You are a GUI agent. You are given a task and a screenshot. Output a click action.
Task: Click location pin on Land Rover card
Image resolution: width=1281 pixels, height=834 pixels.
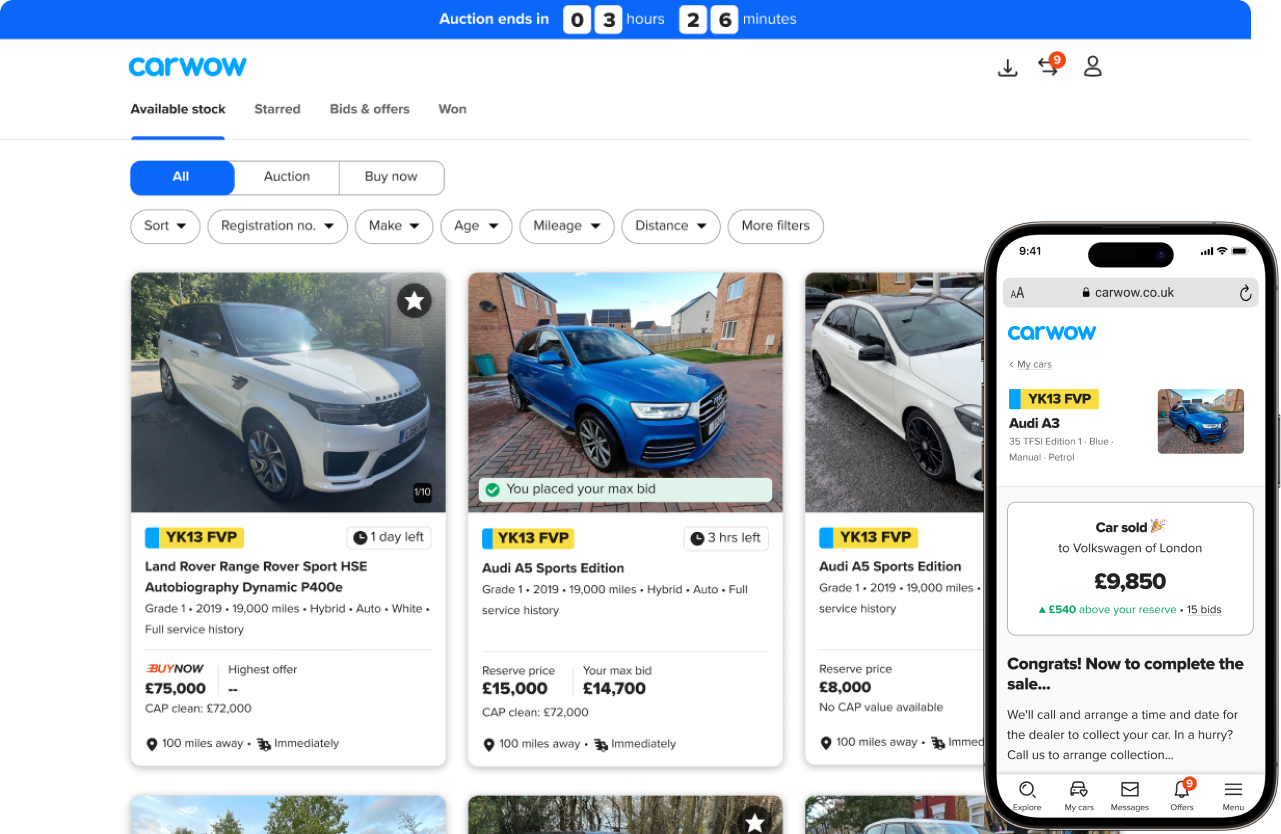152,744
